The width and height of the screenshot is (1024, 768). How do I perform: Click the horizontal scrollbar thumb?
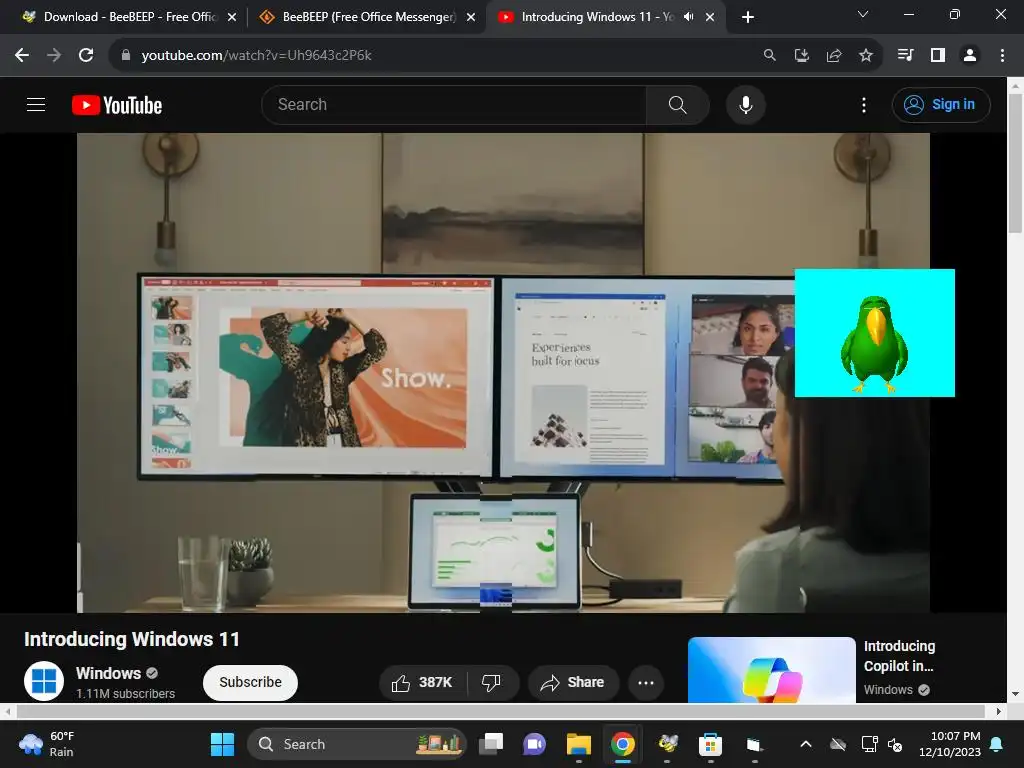click(500, 711)
